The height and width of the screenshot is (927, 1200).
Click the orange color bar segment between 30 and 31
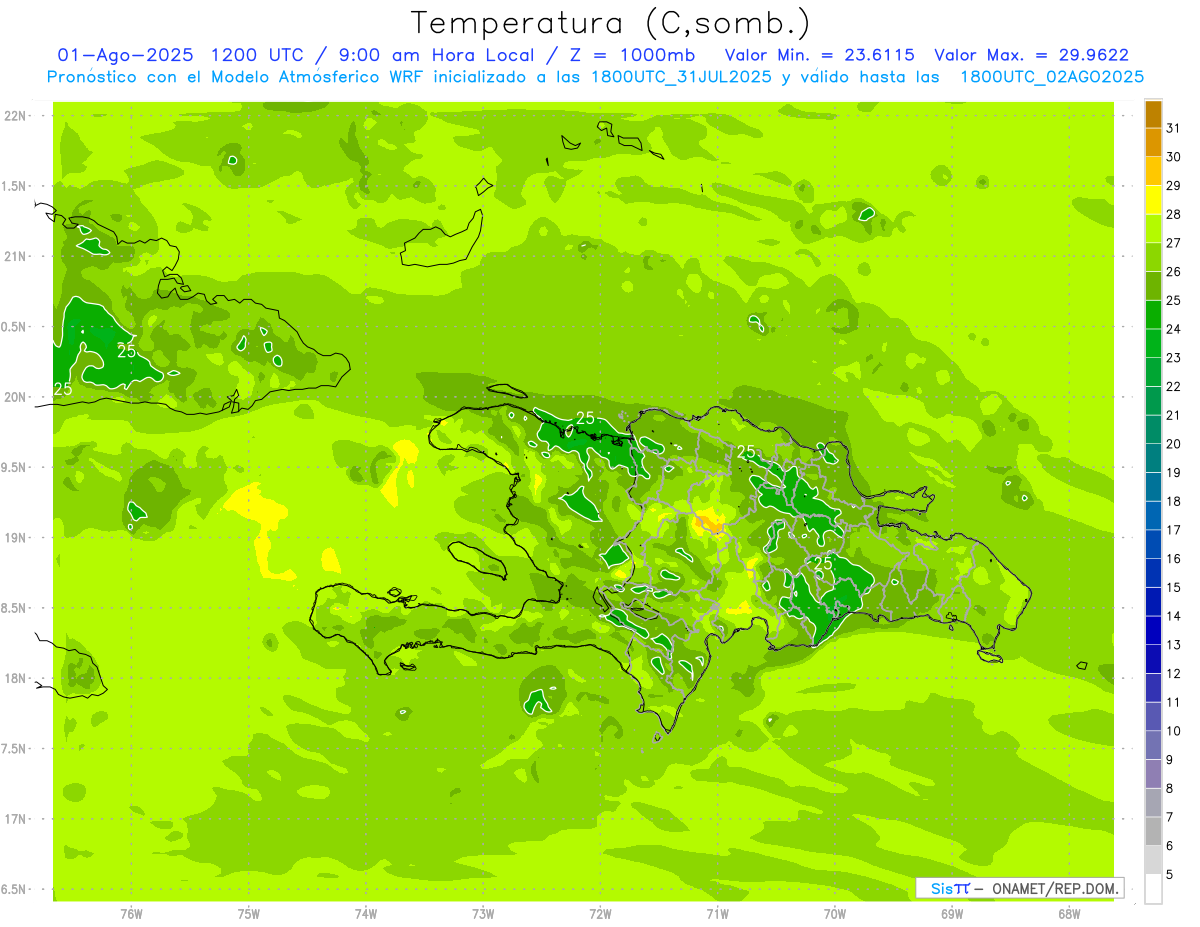(x=1153, y=142)
